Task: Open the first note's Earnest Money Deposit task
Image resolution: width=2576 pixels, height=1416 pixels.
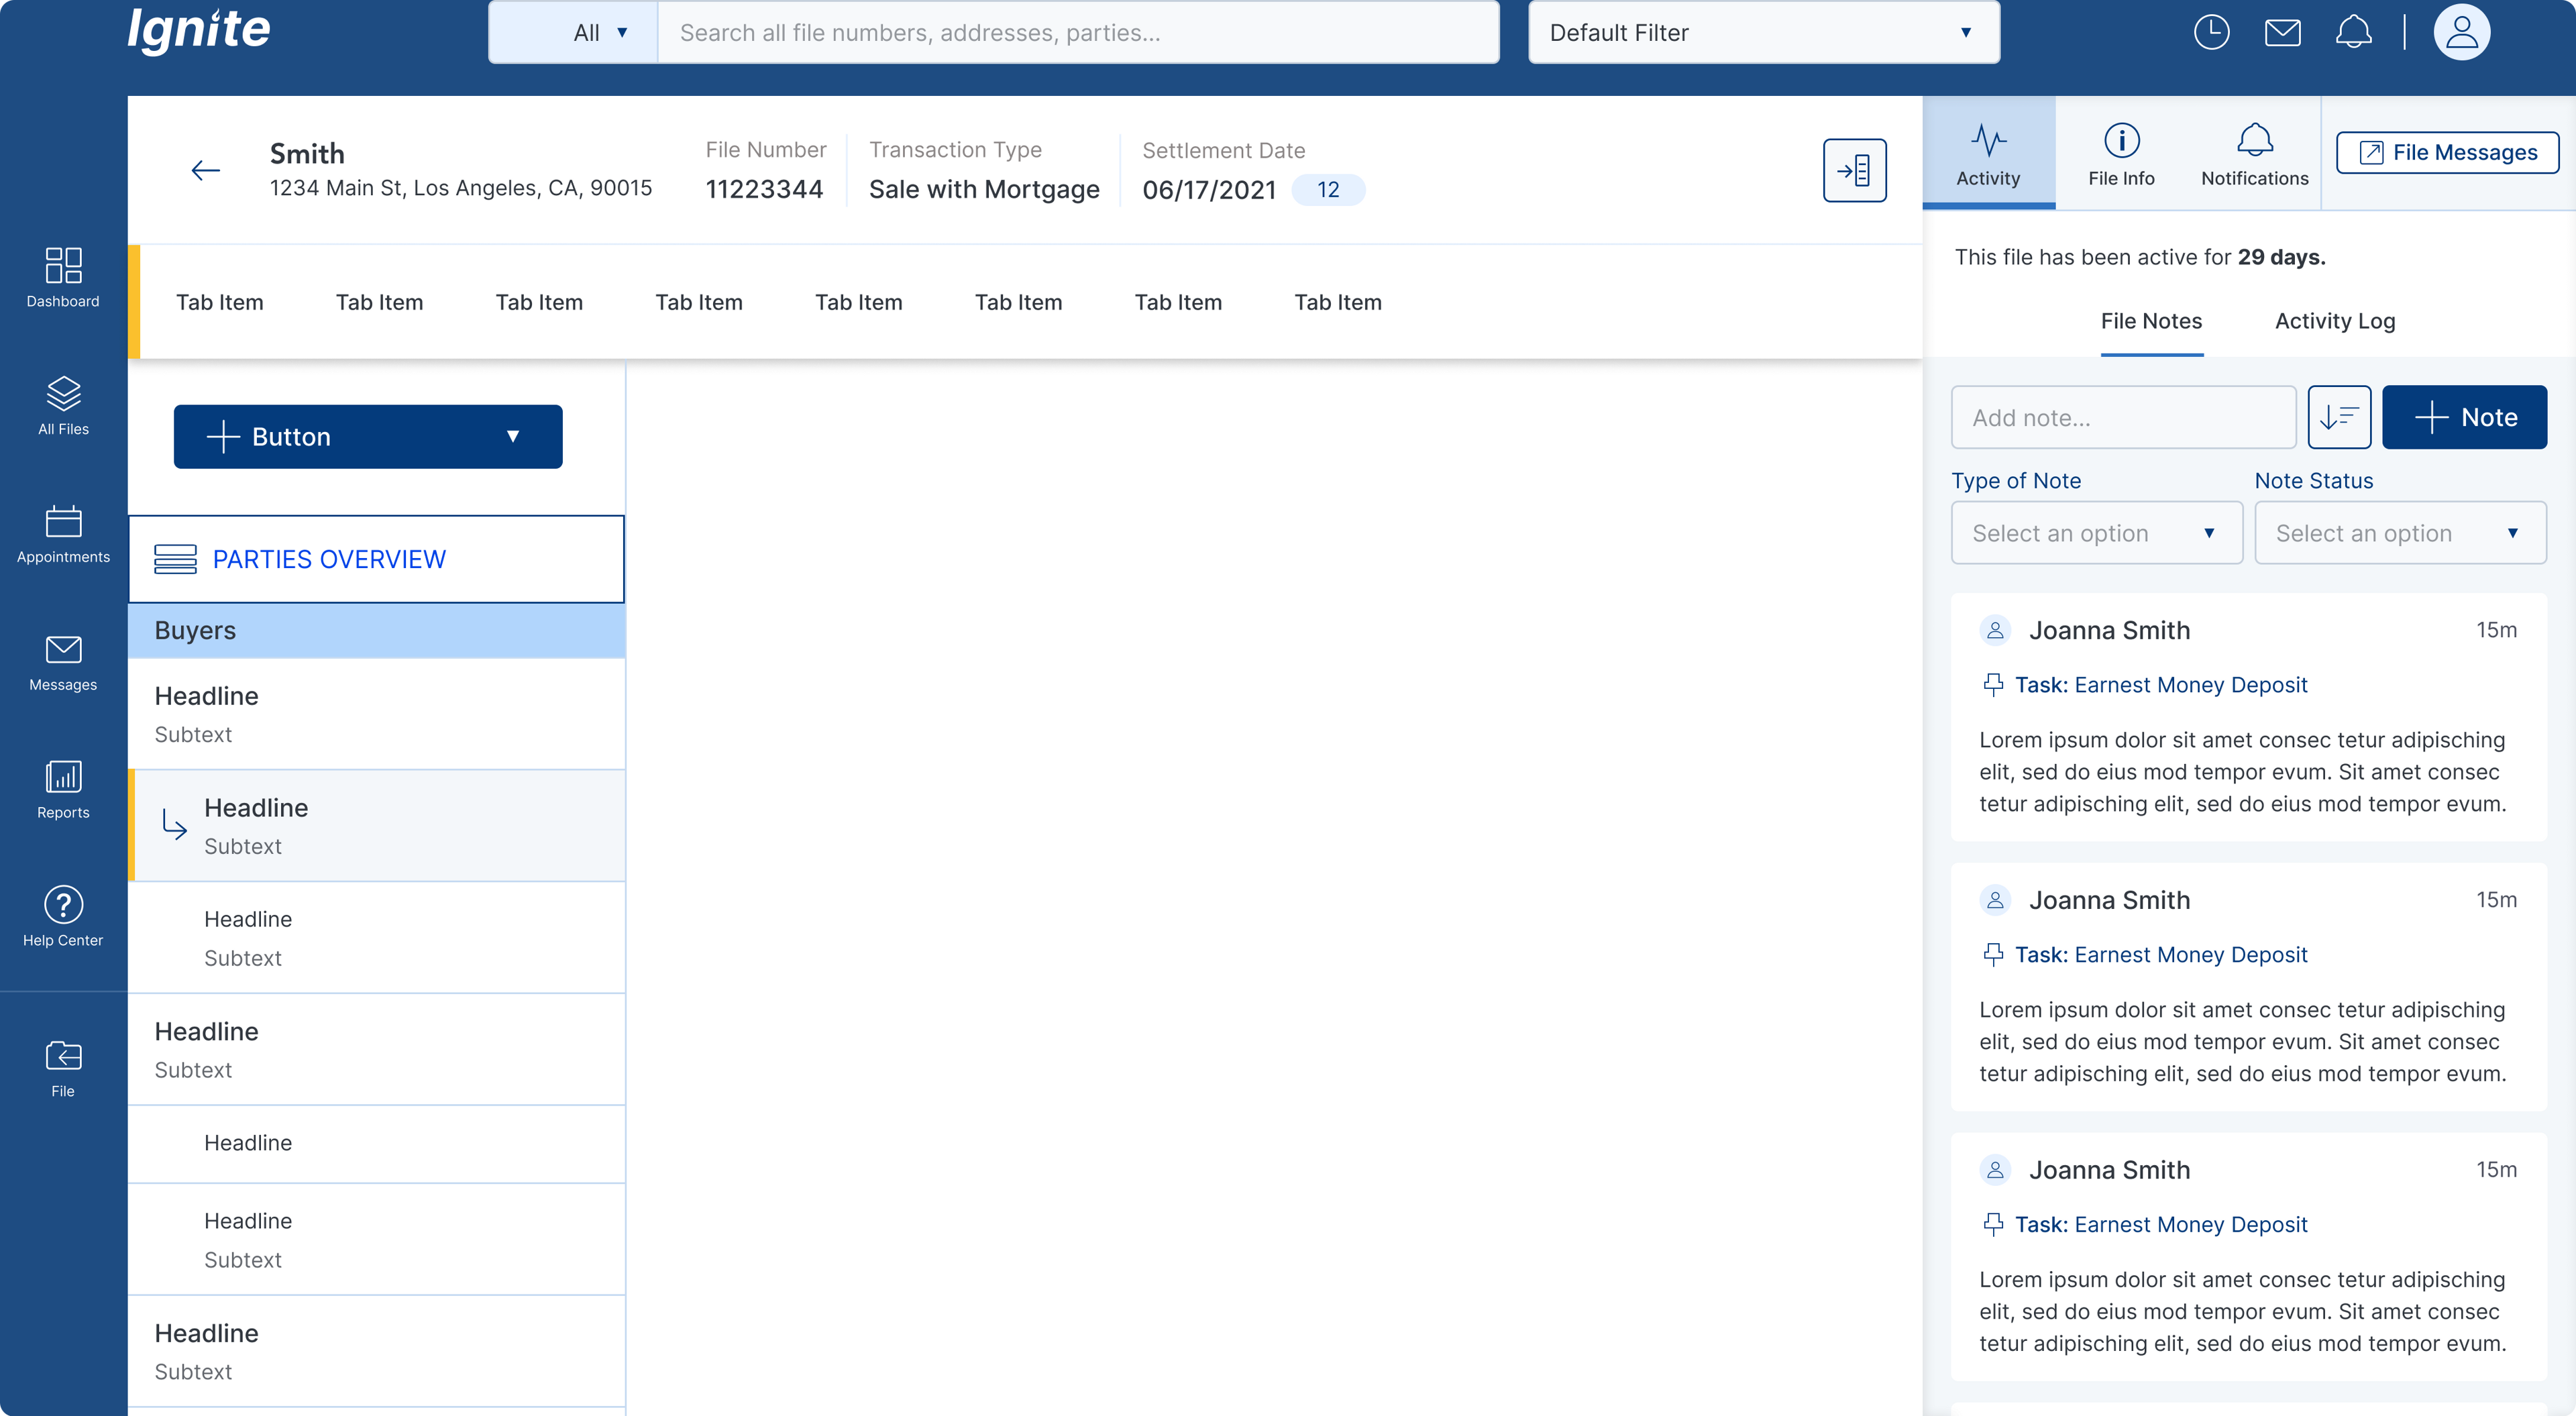Action: (2161, 685)
